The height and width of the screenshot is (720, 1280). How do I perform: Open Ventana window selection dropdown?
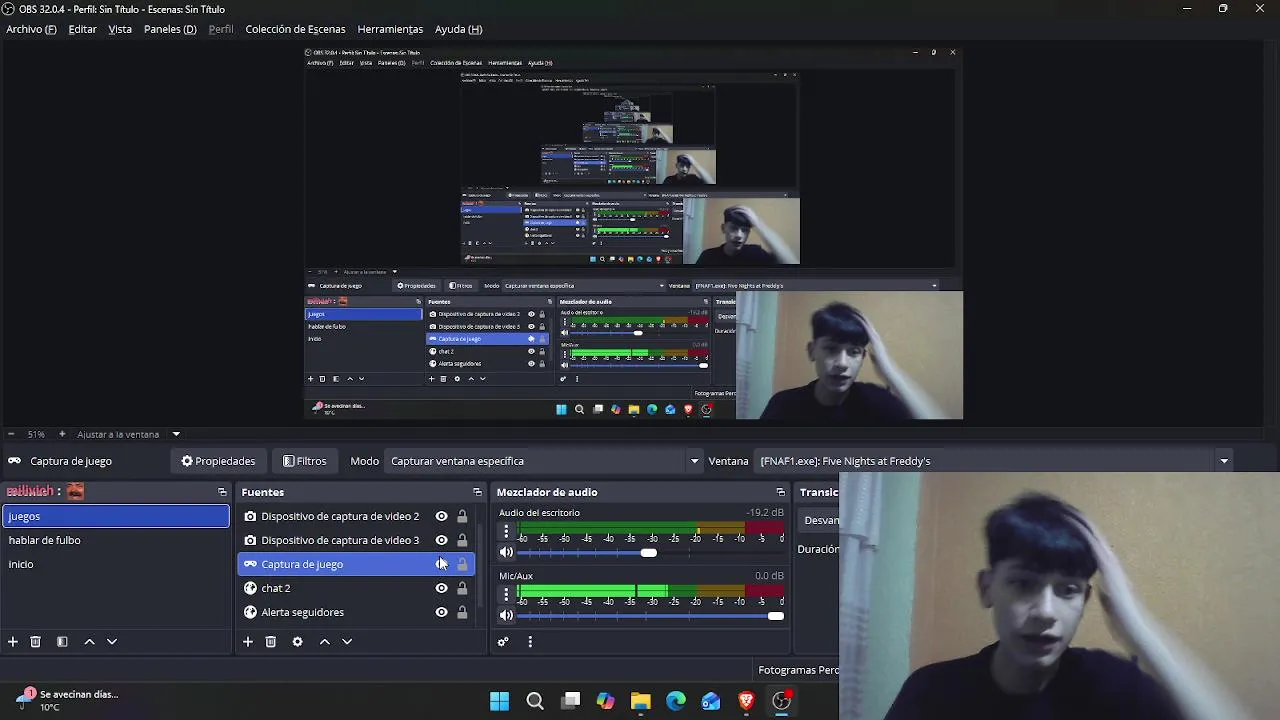click(994, 461)
